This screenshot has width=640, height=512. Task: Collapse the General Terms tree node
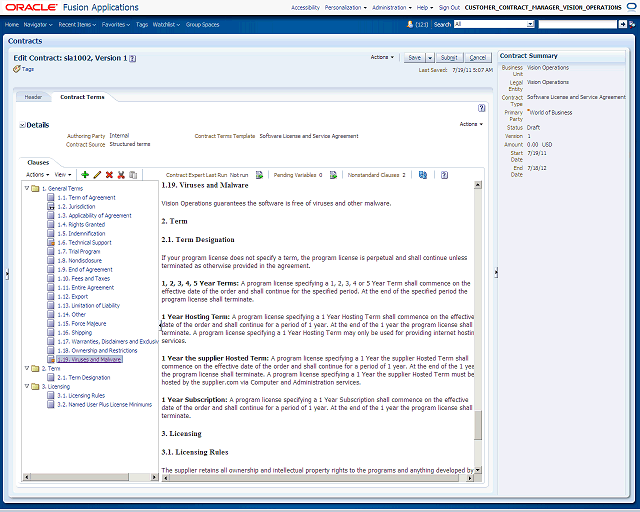tap(27, 188)
